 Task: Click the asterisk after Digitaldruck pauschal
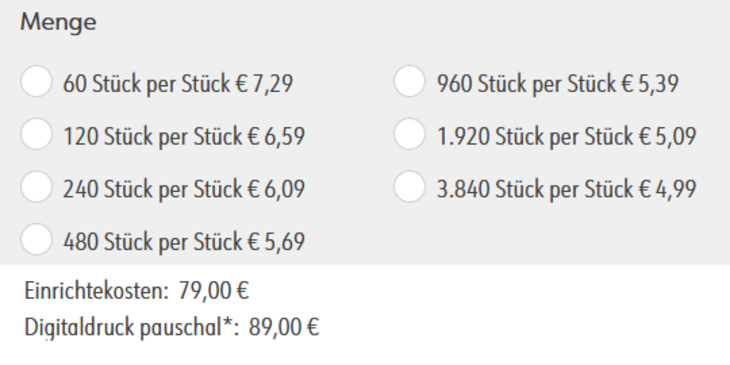[x=227, y=323]
